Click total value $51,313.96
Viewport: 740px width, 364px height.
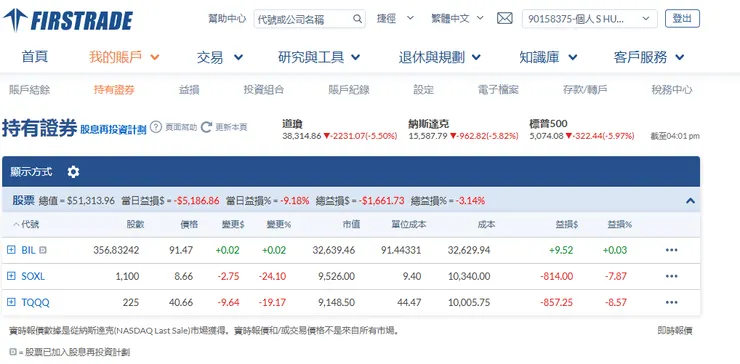(91, 201)
